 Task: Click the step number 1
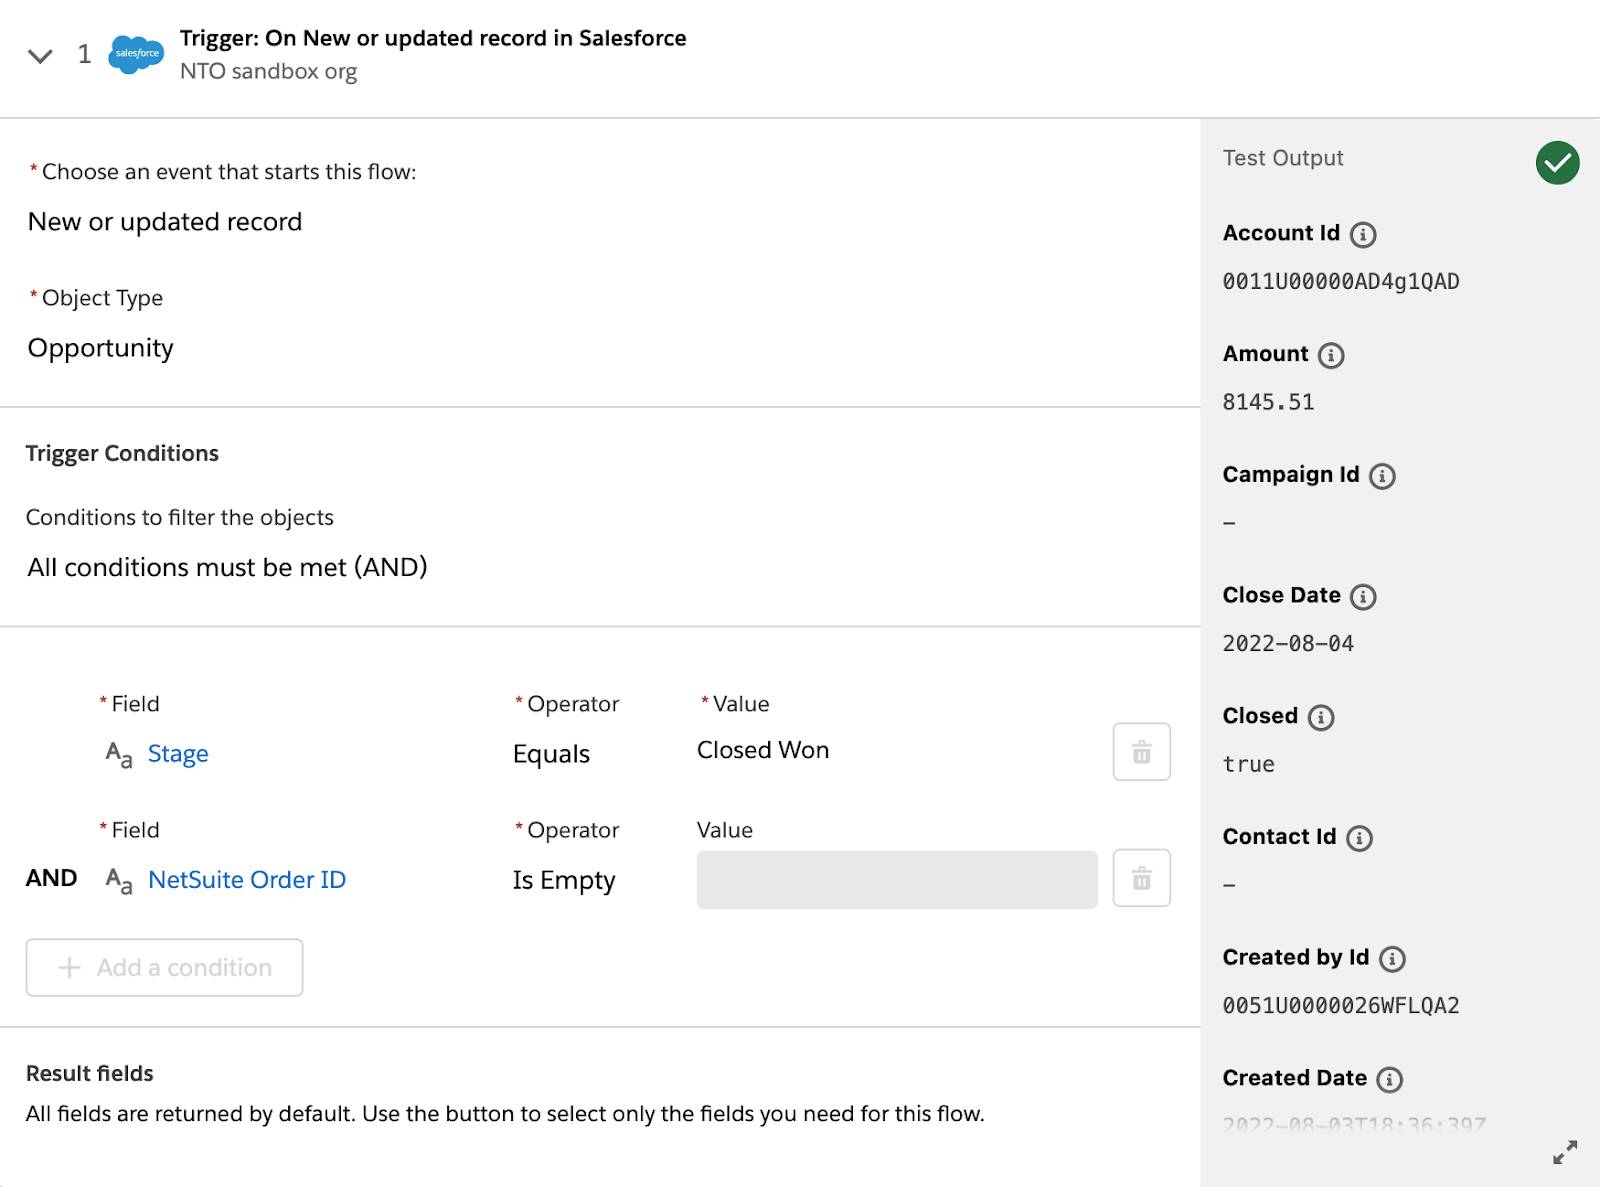[x=84, y=54]
